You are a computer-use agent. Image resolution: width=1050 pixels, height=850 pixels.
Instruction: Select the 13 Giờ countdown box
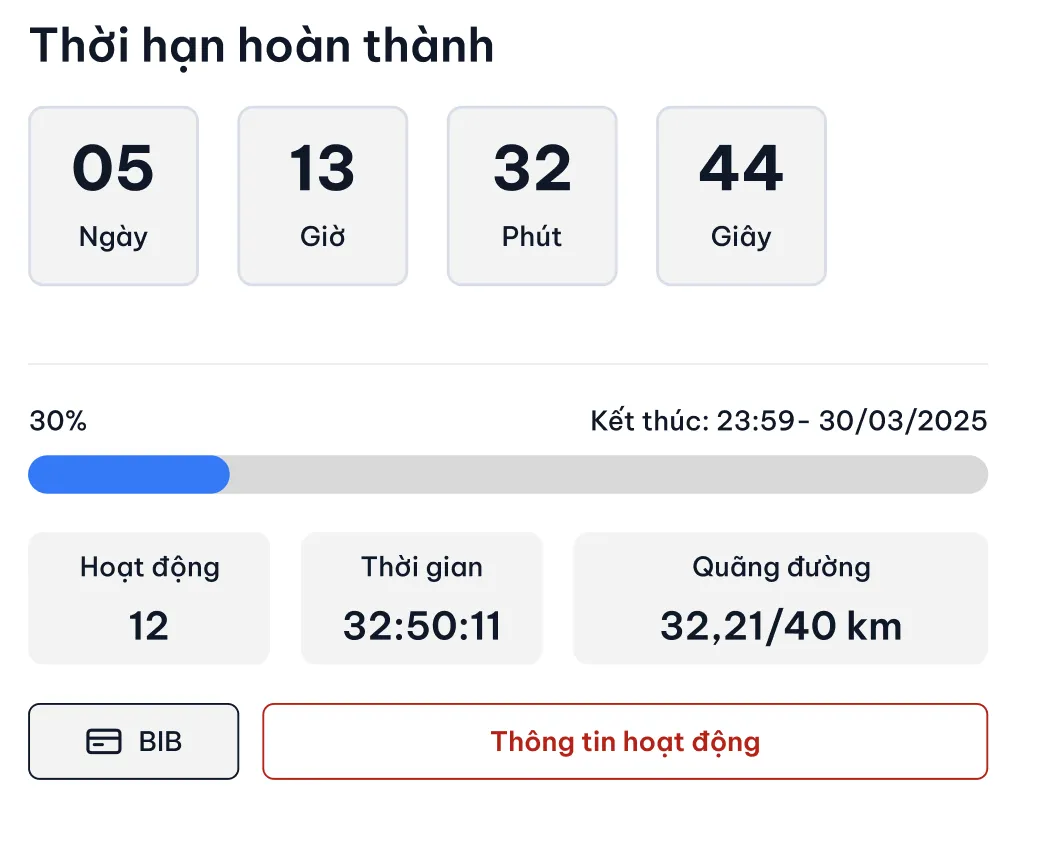(x=323, y=196)
